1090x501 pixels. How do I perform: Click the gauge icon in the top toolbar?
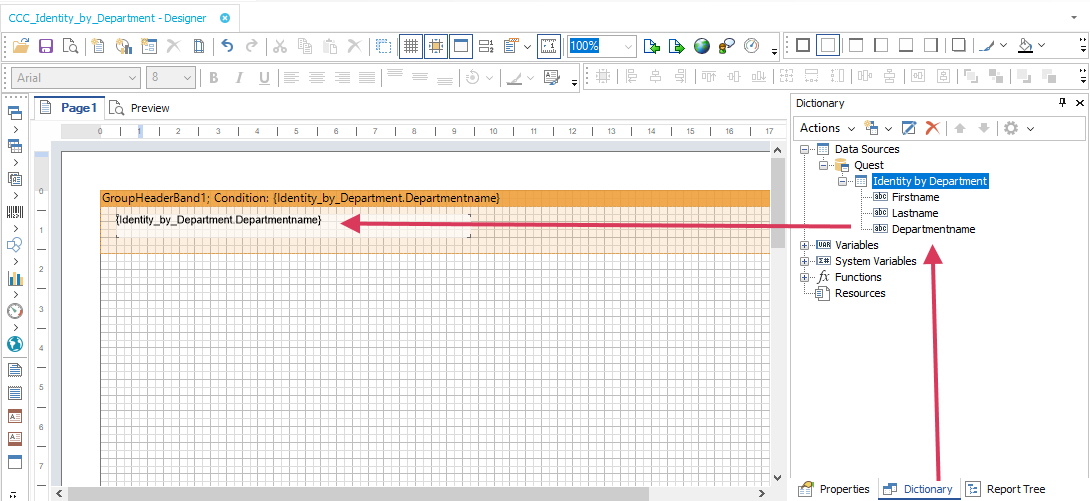[x=751, y=47]
